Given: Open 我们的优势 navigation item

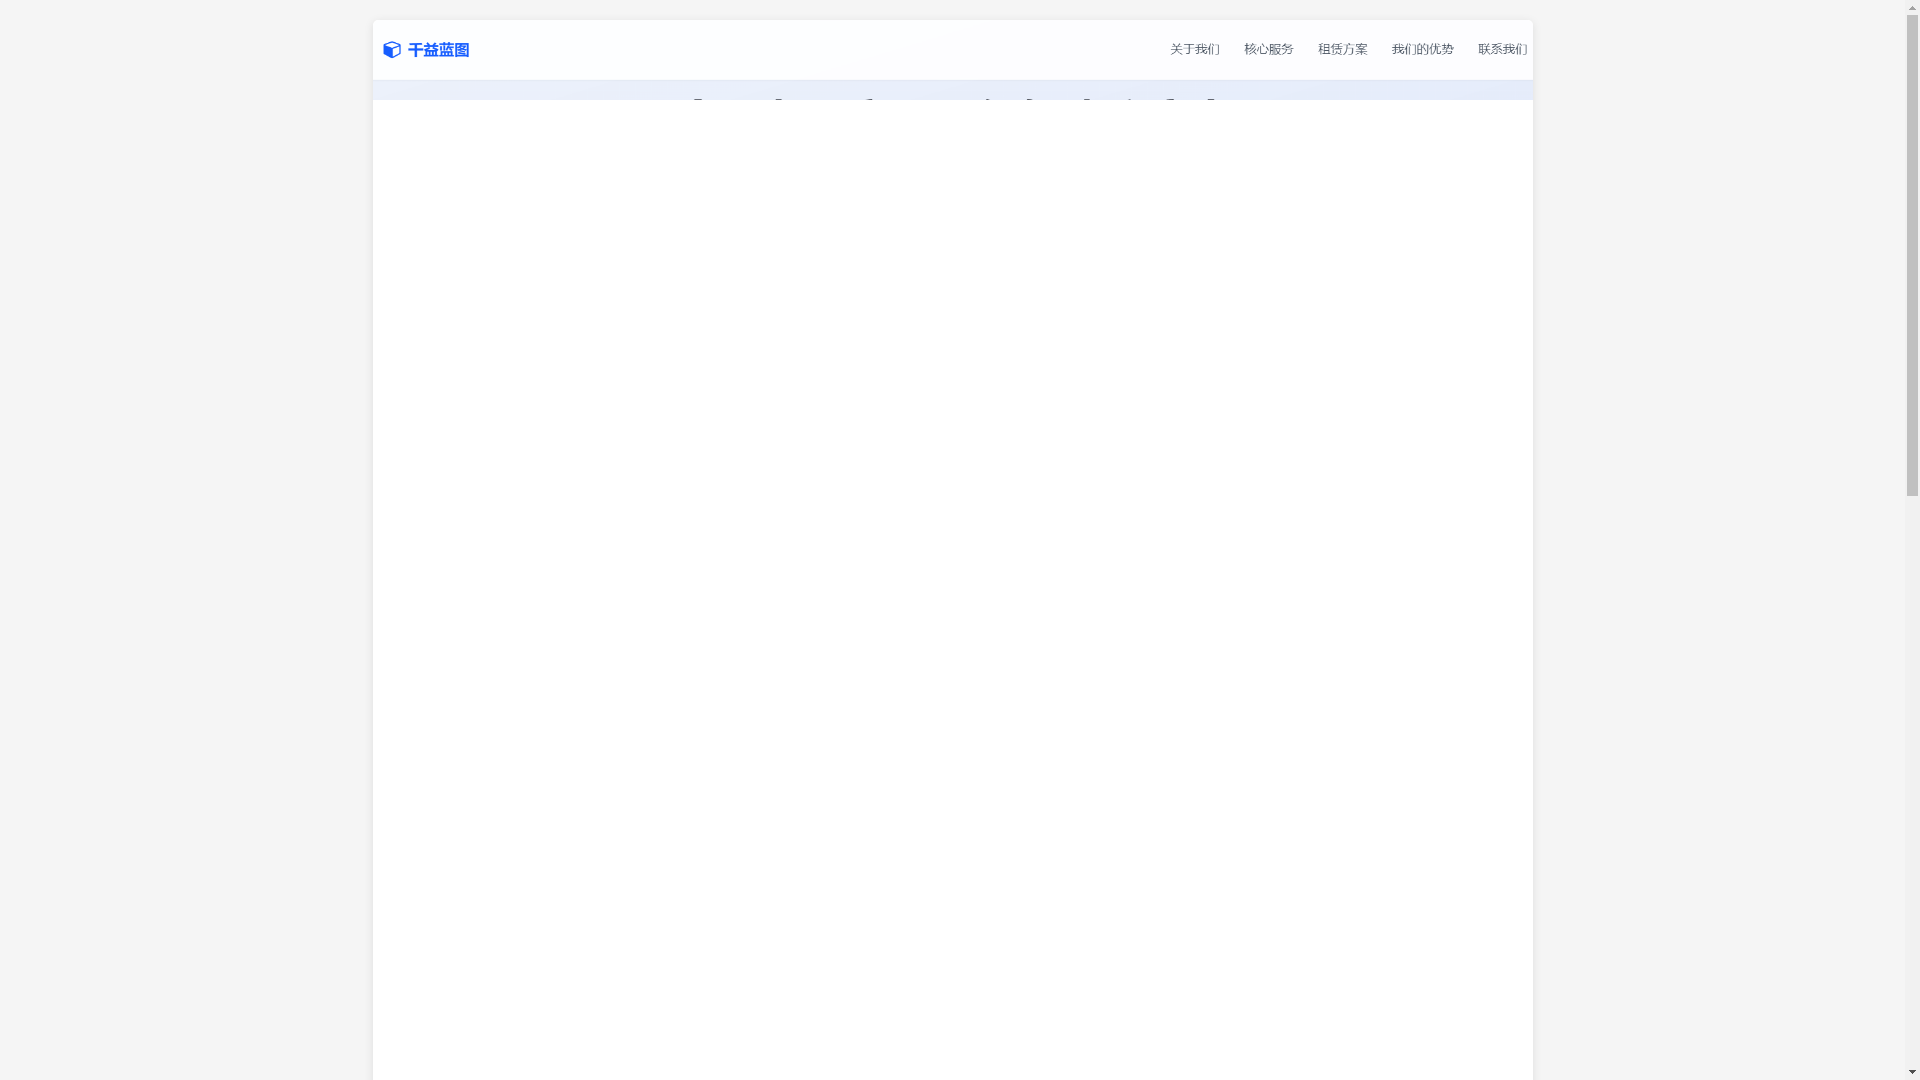Looking at the screenshot, I should tap(1423, 49).
